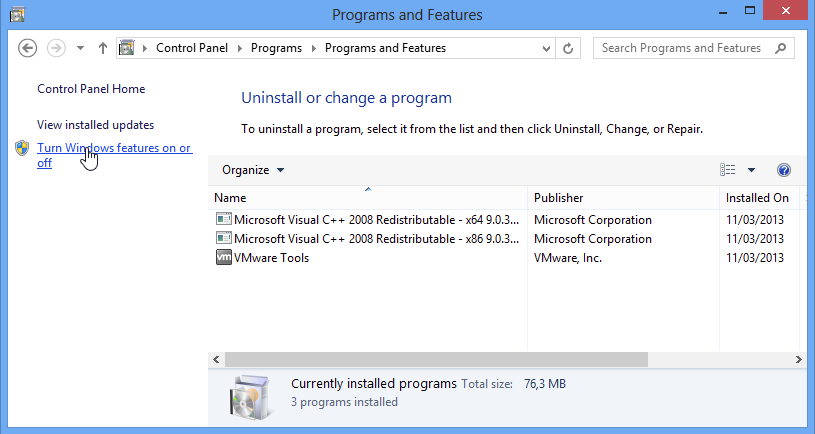Click the Back navigation arrow
The image size is (815, 434).
point(28,48)
